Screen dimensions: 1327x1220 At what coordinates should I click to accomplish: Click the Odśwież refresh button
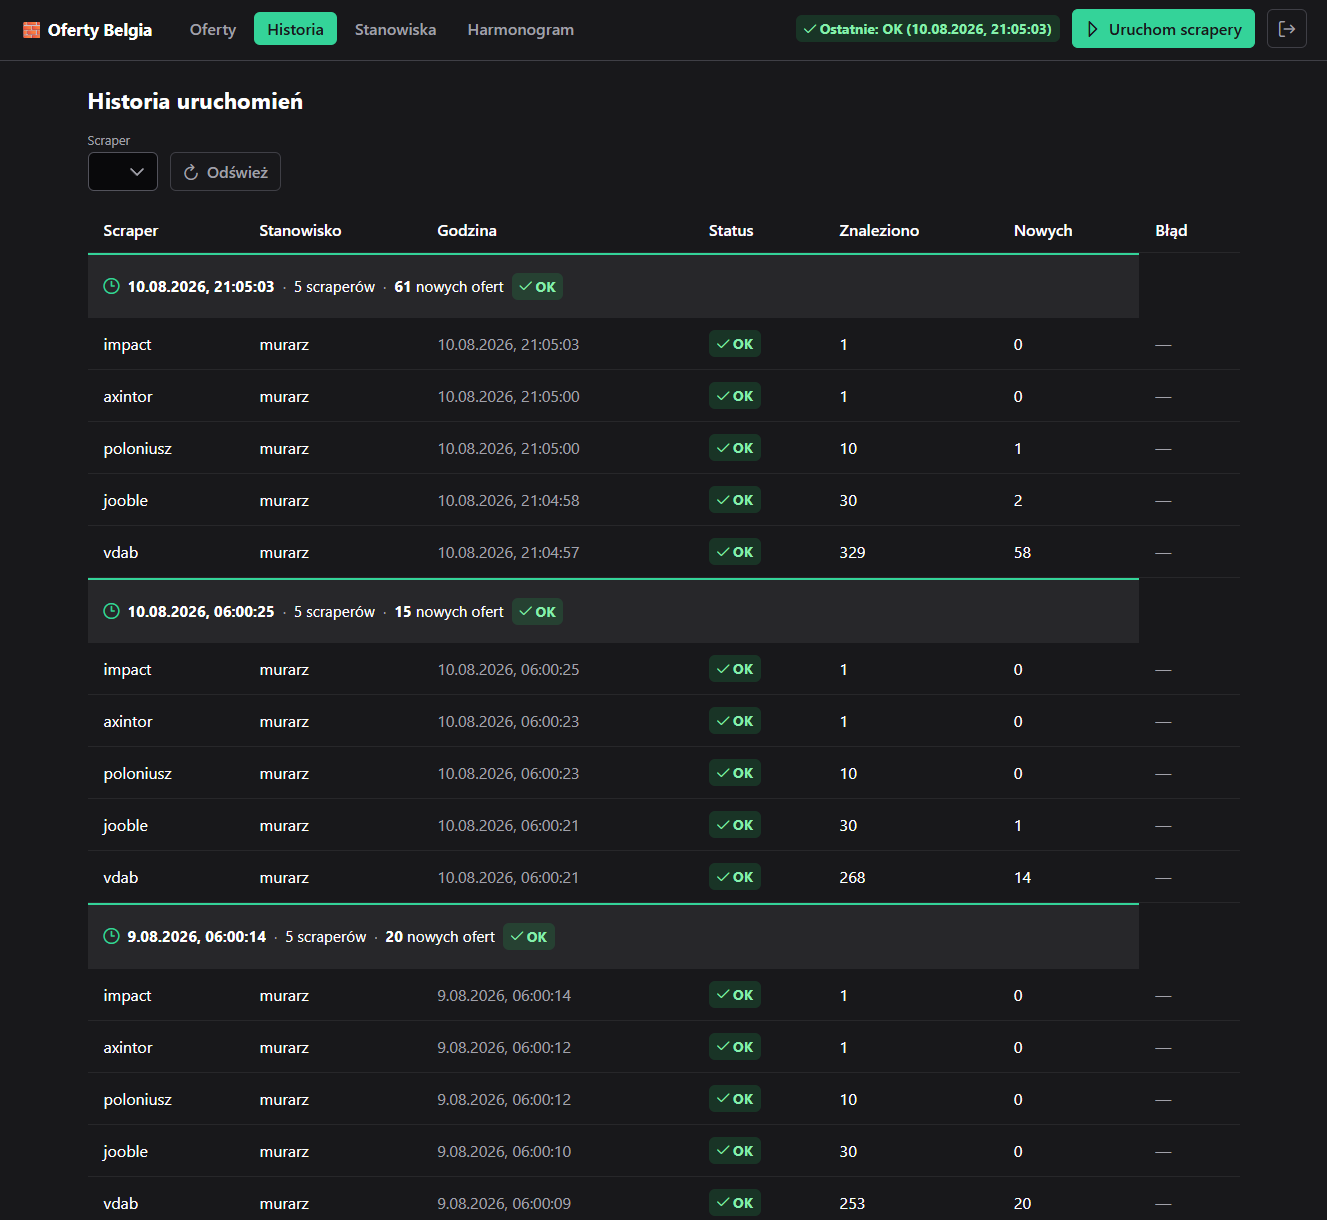[225, 171]
